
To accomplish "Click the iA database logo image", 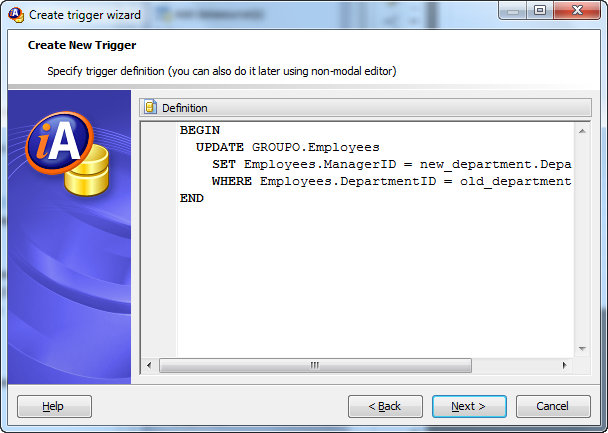I will tap(68, 154).
